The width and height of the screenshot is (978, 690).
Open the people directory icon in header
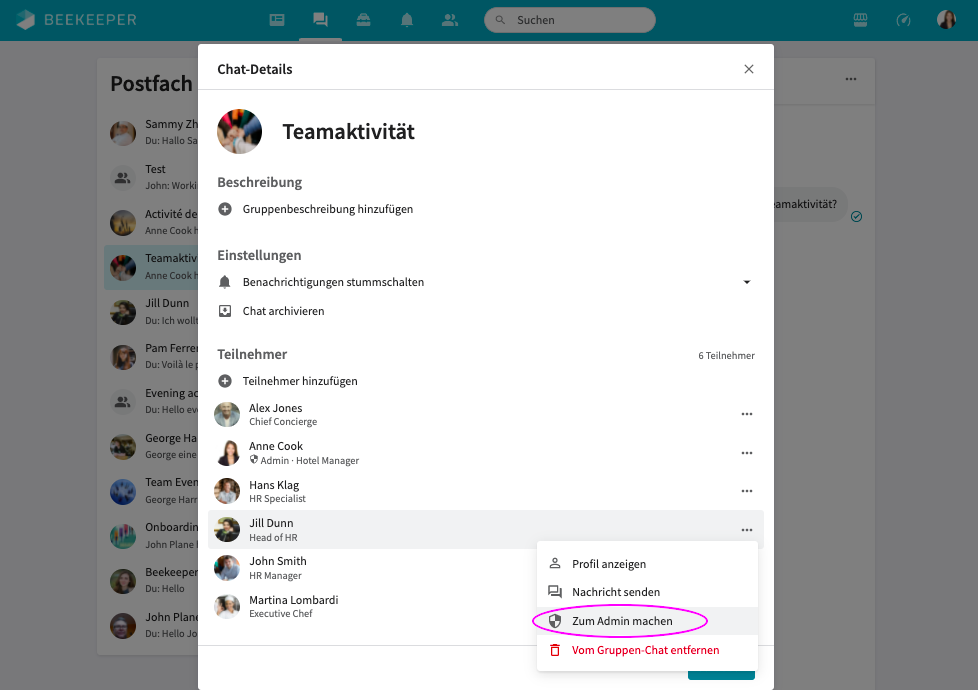click(450, 20)
